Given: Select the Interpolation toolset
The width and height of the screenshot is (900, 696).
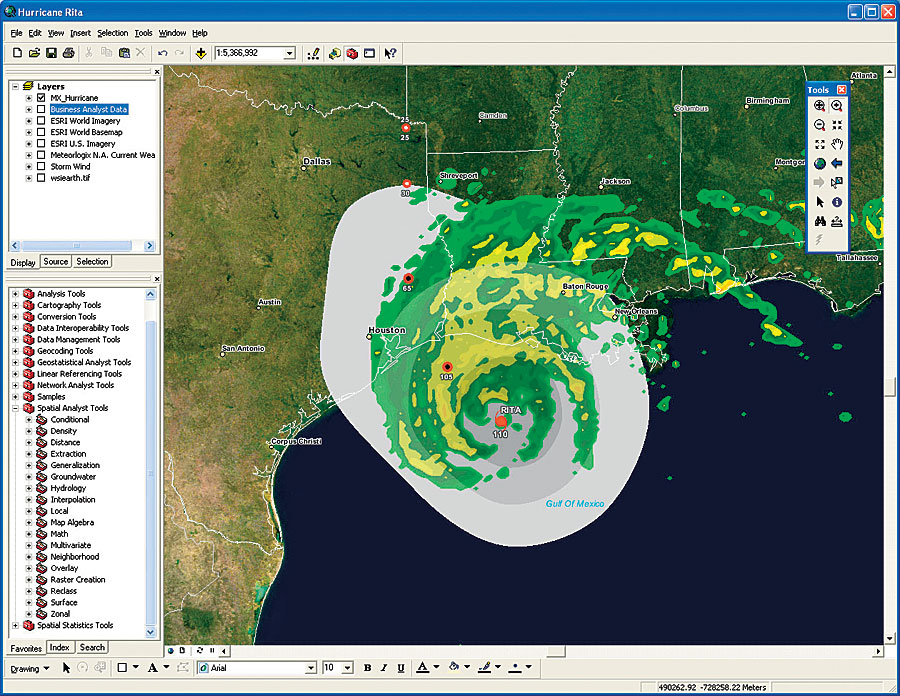Looking at the screenshot, I should click(x=72, y=499).
